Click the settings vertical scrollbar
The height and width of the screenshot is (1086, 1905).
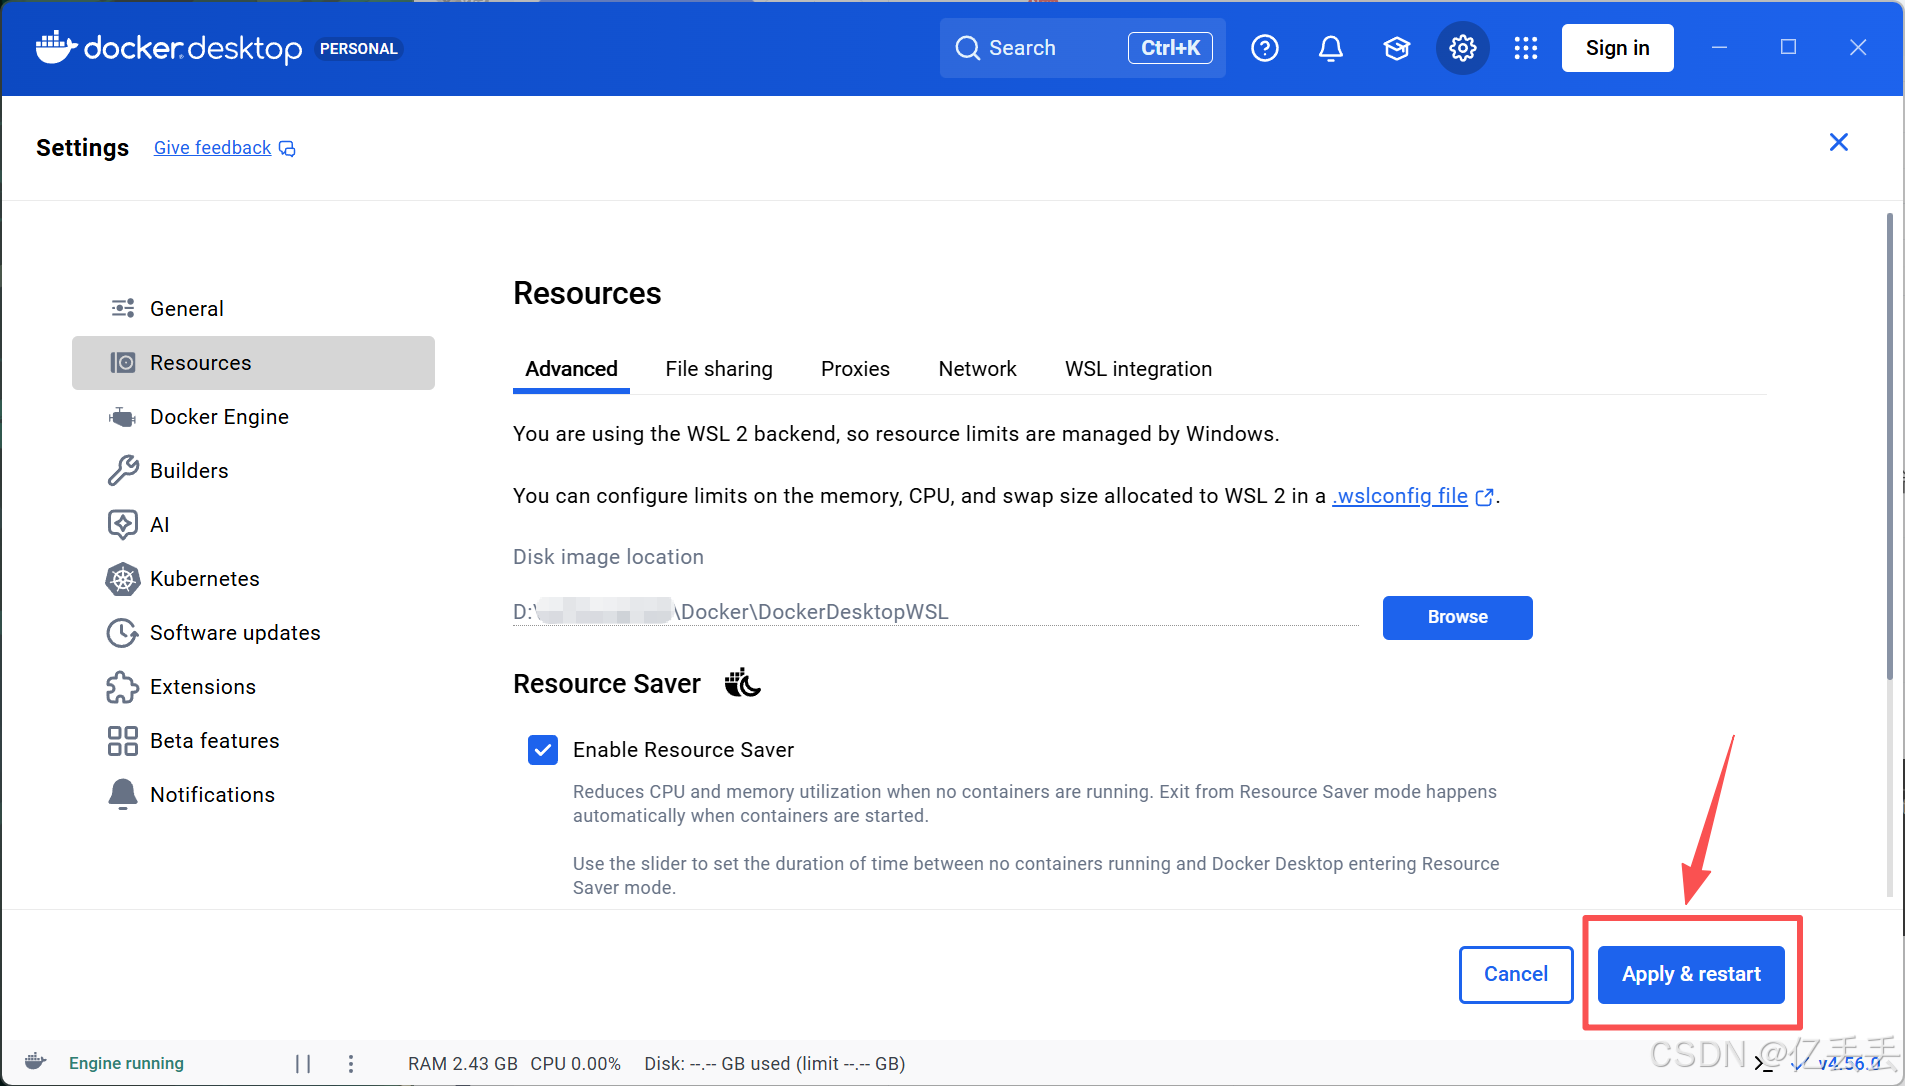pyautogui.click(x=1889, y=445)
